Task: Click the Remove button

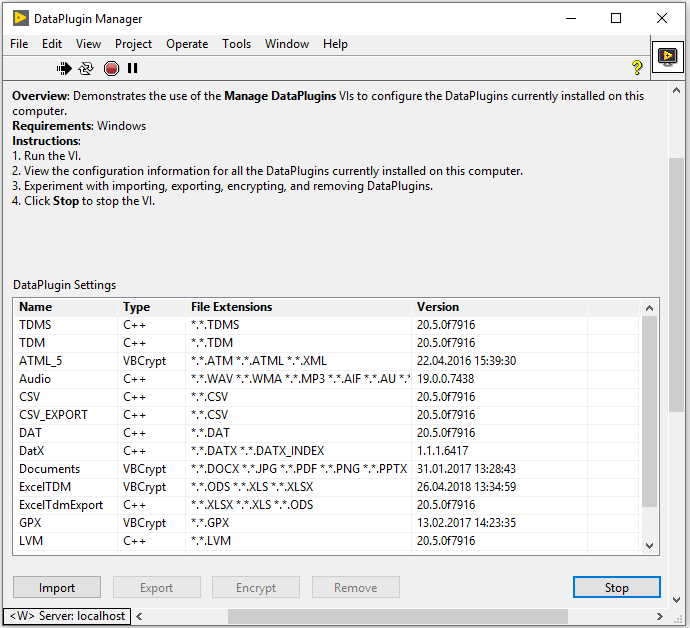Action: coord(356,588)
